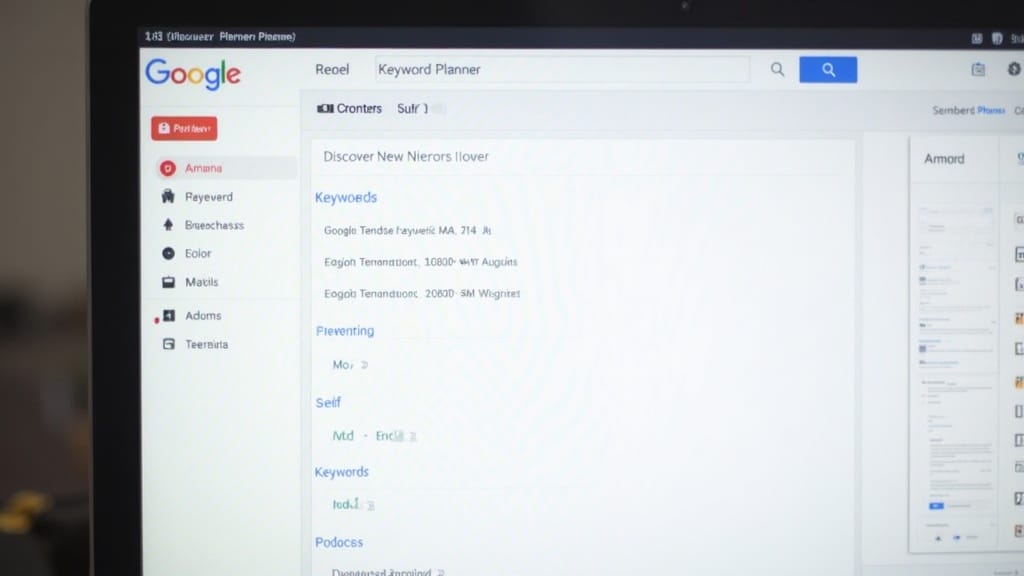Open the Keywords section link
The height and width of the screenshot is (576, 1024).
[342, 472]
